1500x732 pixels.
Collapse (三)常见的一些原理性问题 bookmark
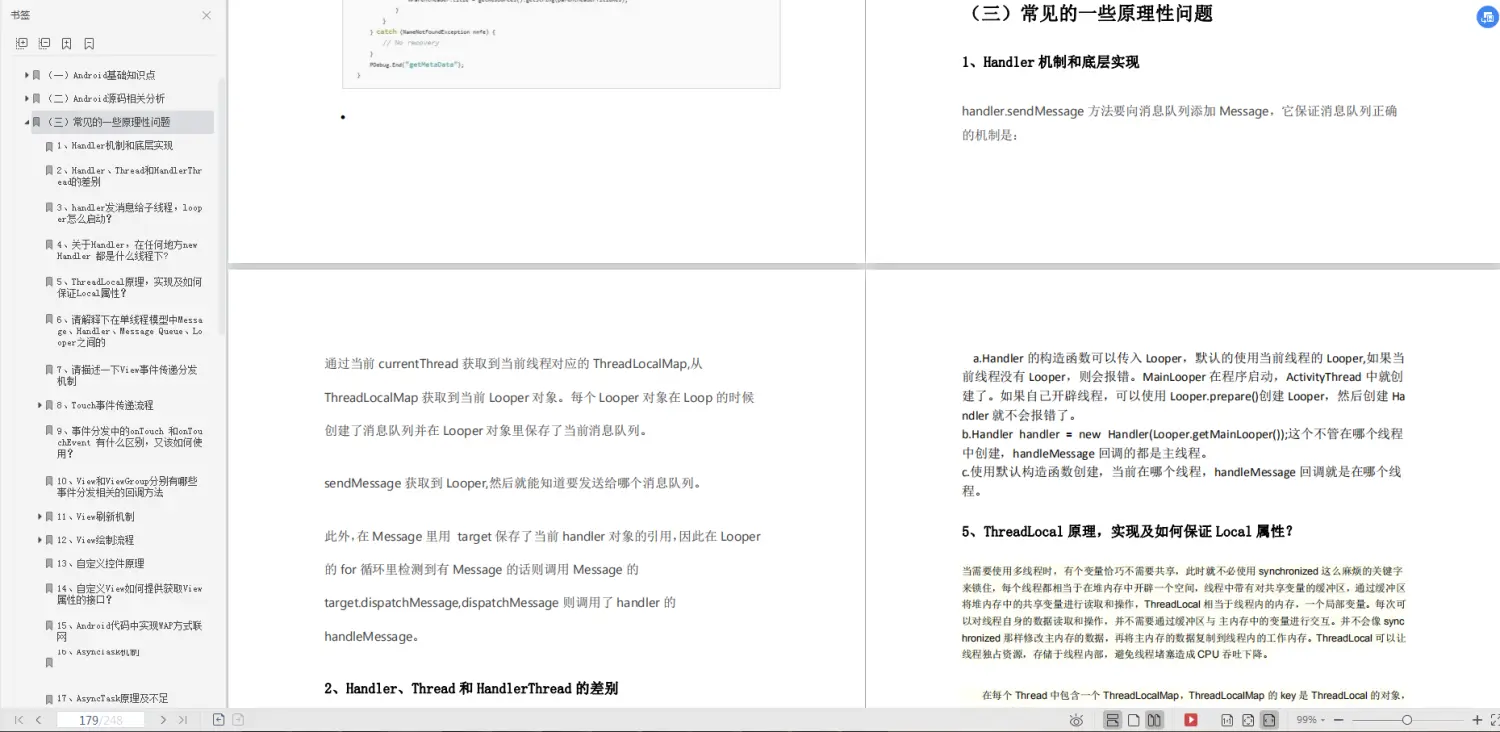pos(27,122)
